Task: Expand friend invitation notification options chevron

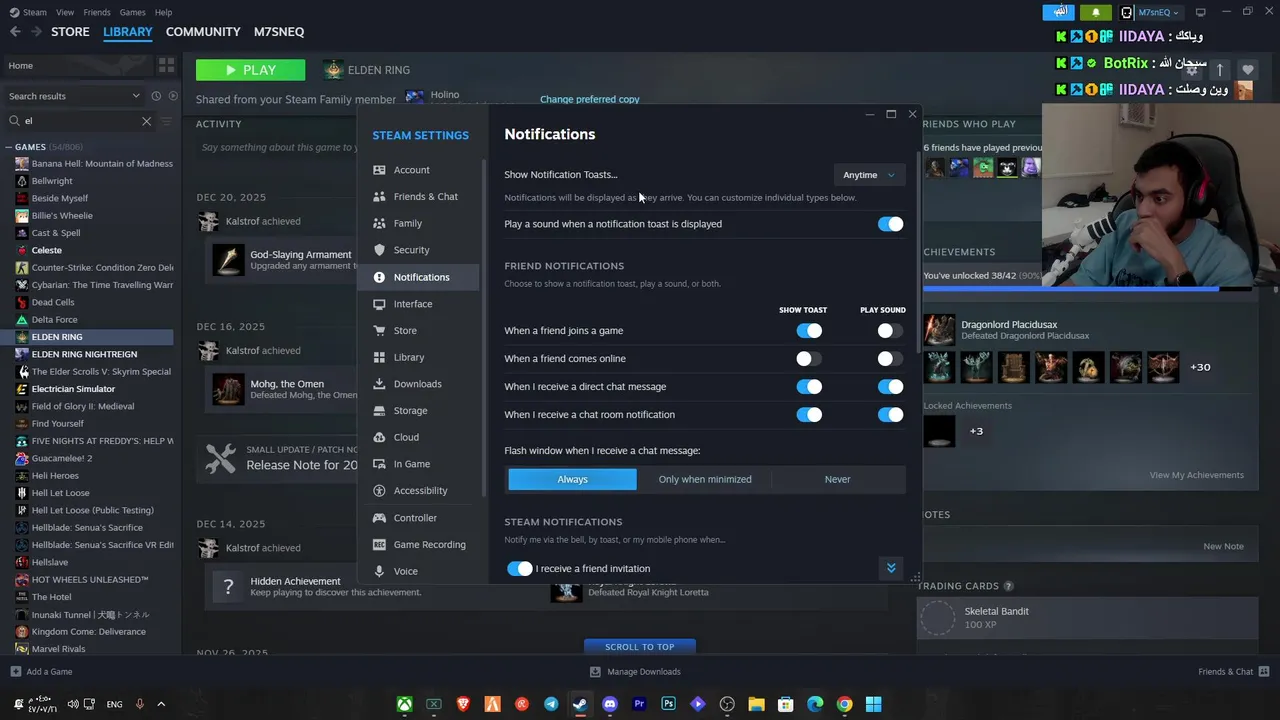Action: 891,568
